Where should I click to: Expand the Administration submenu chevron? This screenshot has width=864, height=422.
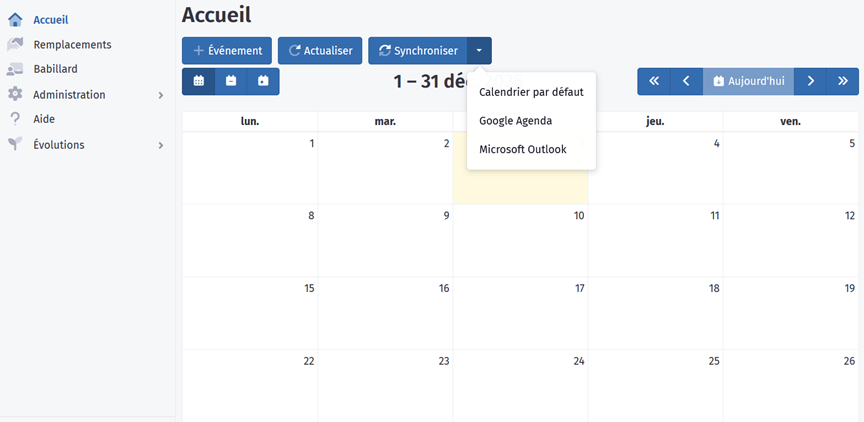[x=161, y=95]
